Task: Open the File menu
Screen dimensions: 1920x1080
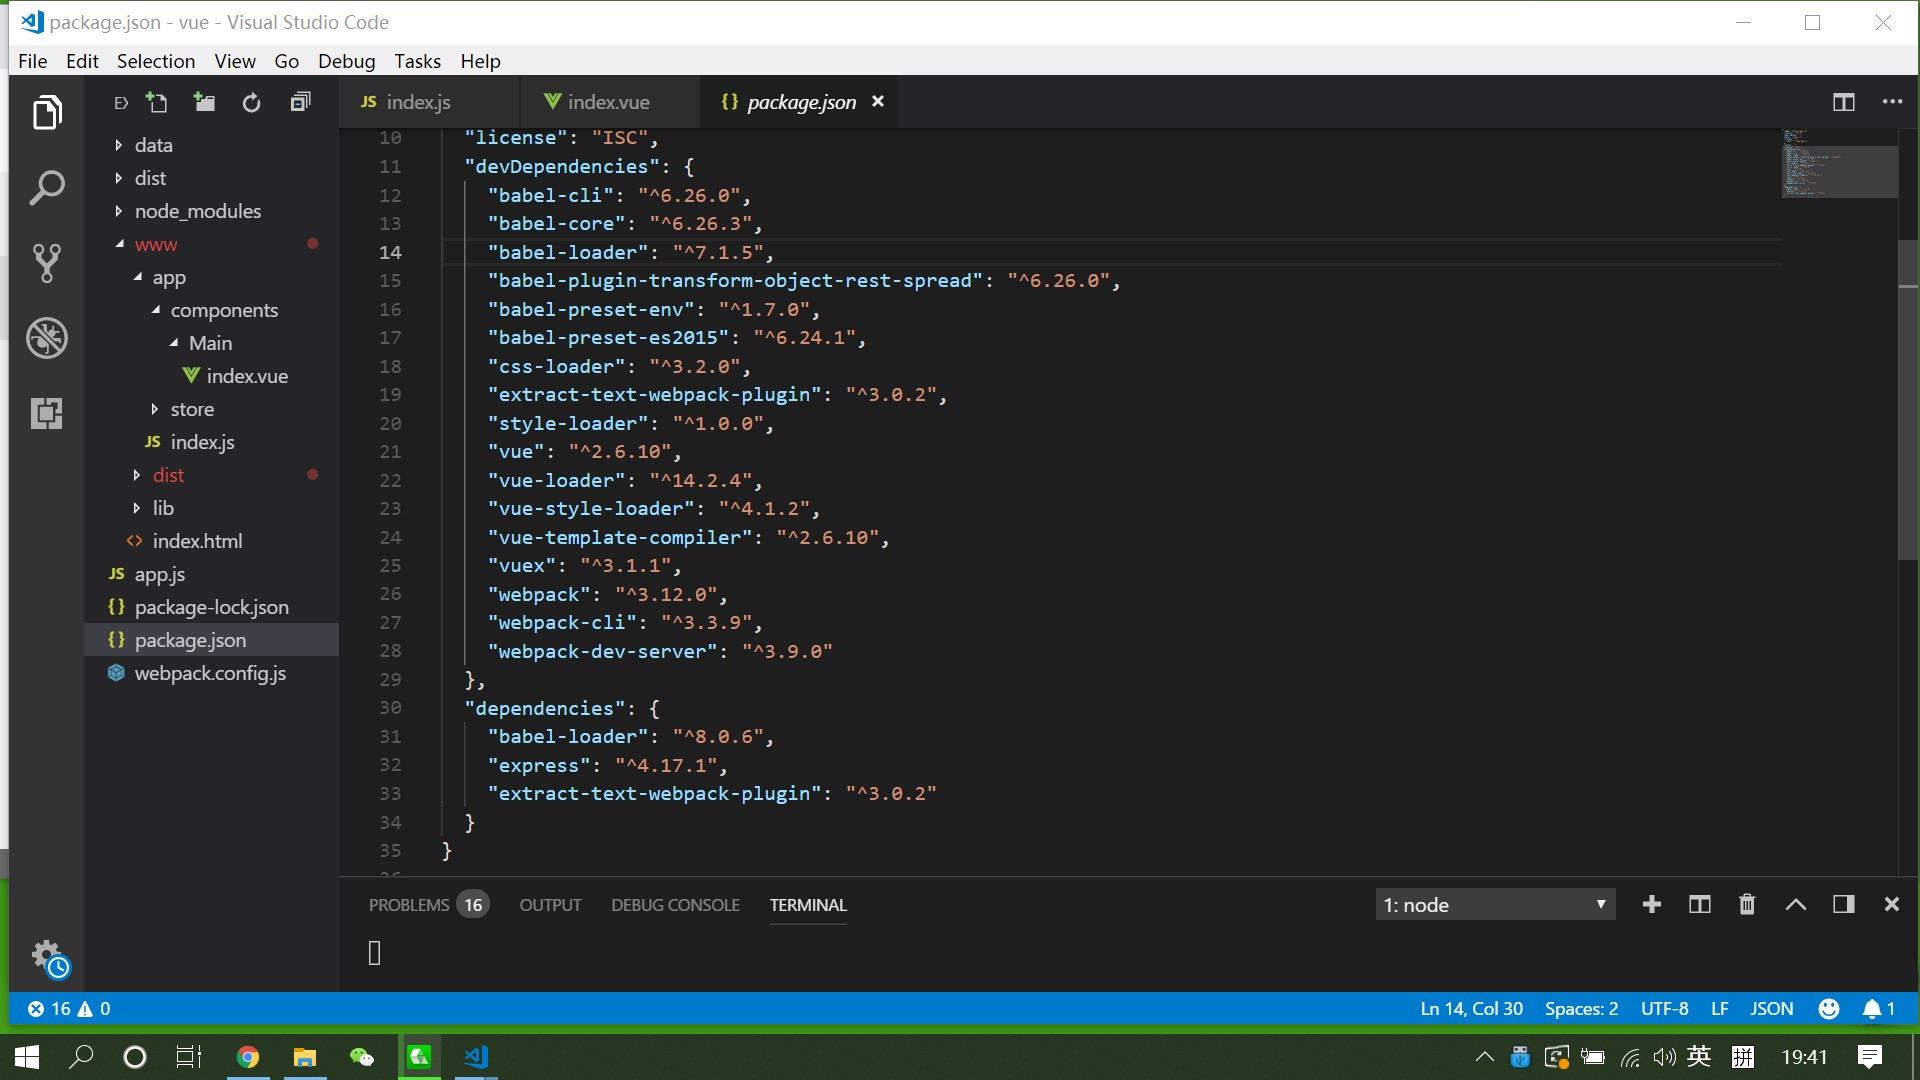Action: tap(32, 61)
